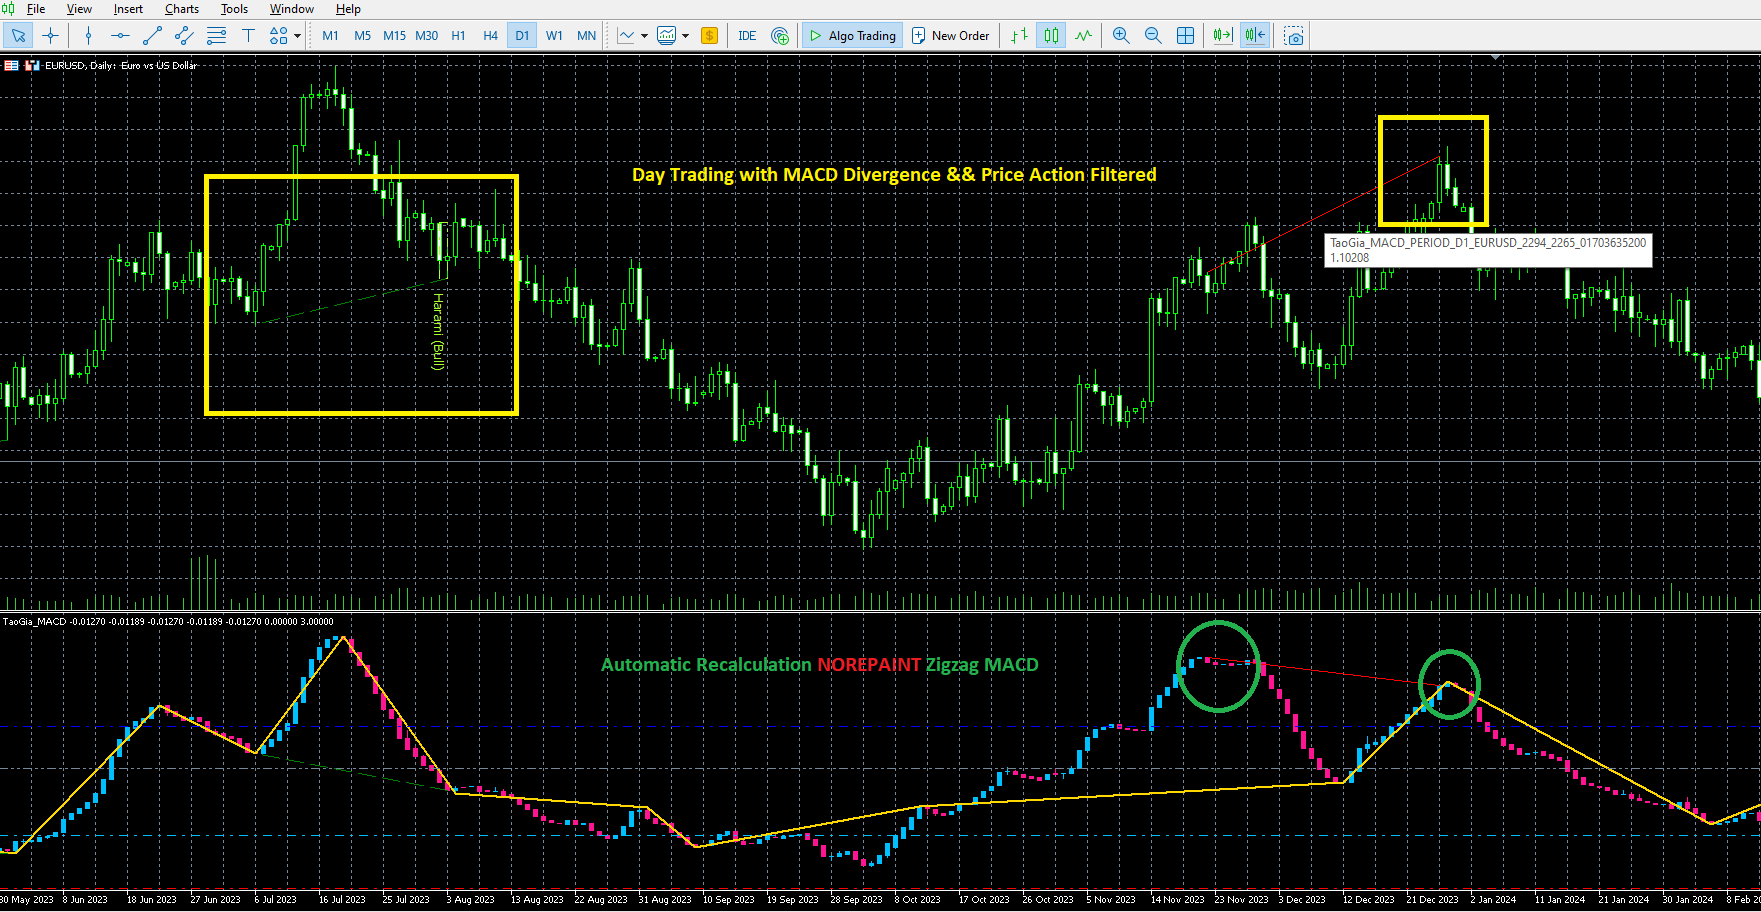Take a chart screenshot

(1294, 36)
